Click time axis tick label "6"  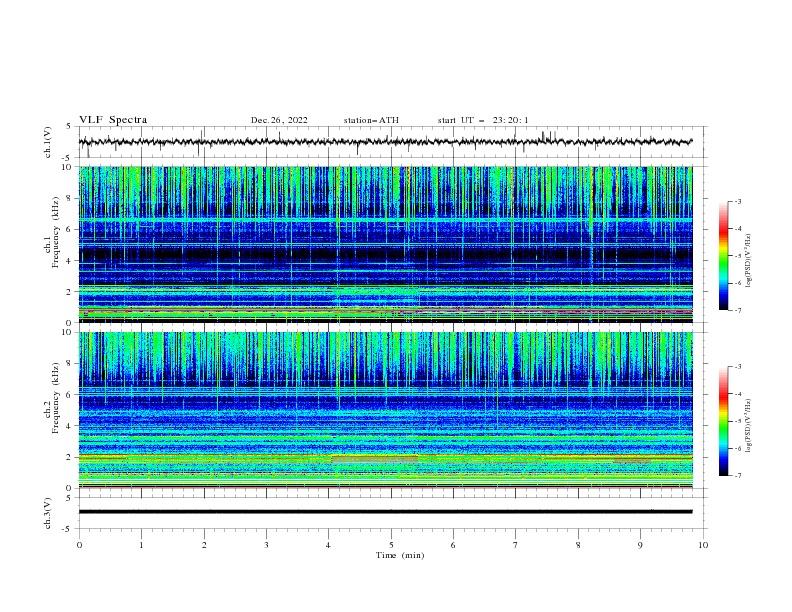click(454, 545)
